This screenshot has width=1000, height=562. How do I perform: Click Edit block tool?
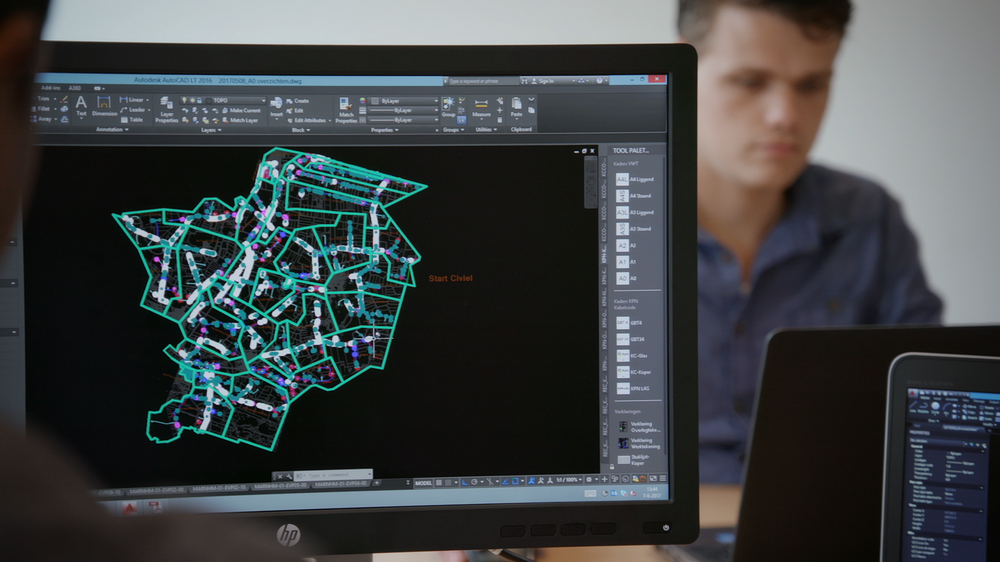(295, 110)
